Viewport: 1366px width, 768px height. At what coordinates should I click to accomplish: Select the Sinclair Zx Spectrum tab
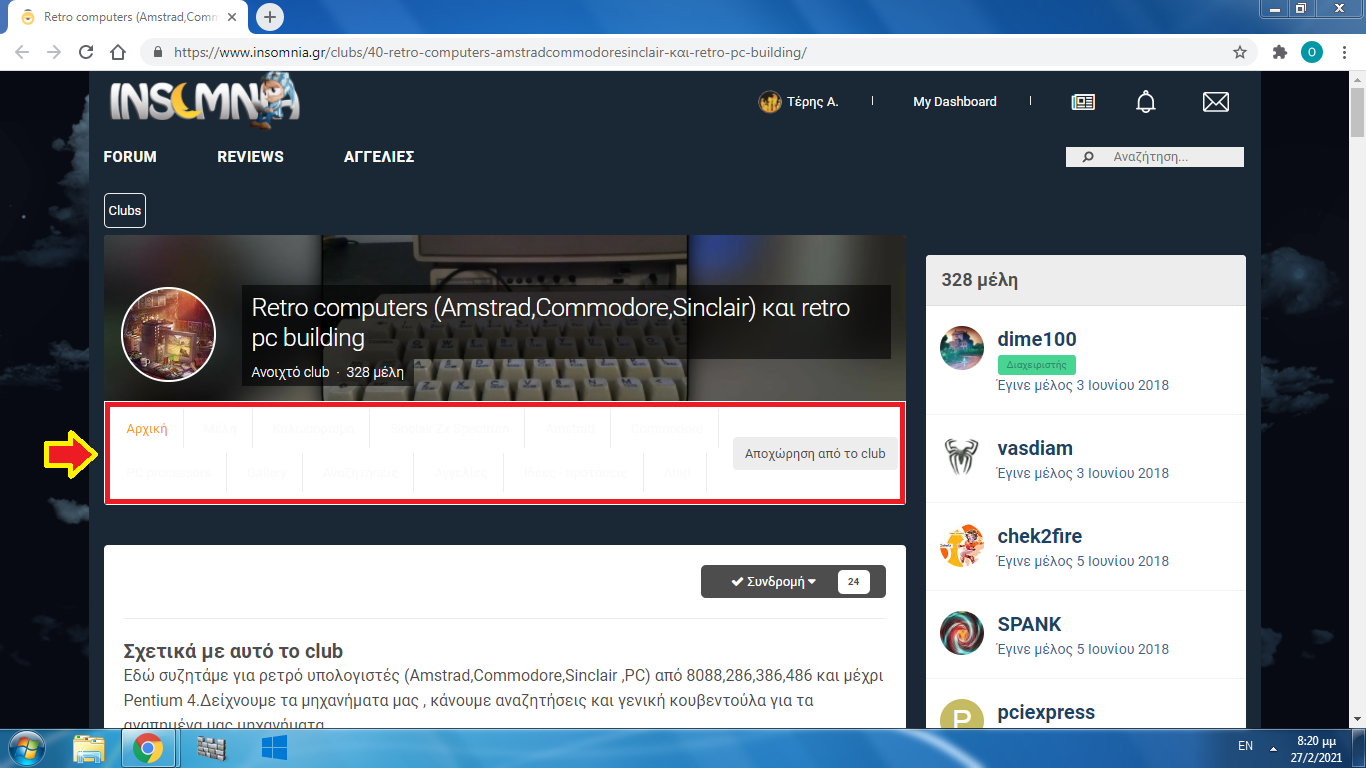450,428
